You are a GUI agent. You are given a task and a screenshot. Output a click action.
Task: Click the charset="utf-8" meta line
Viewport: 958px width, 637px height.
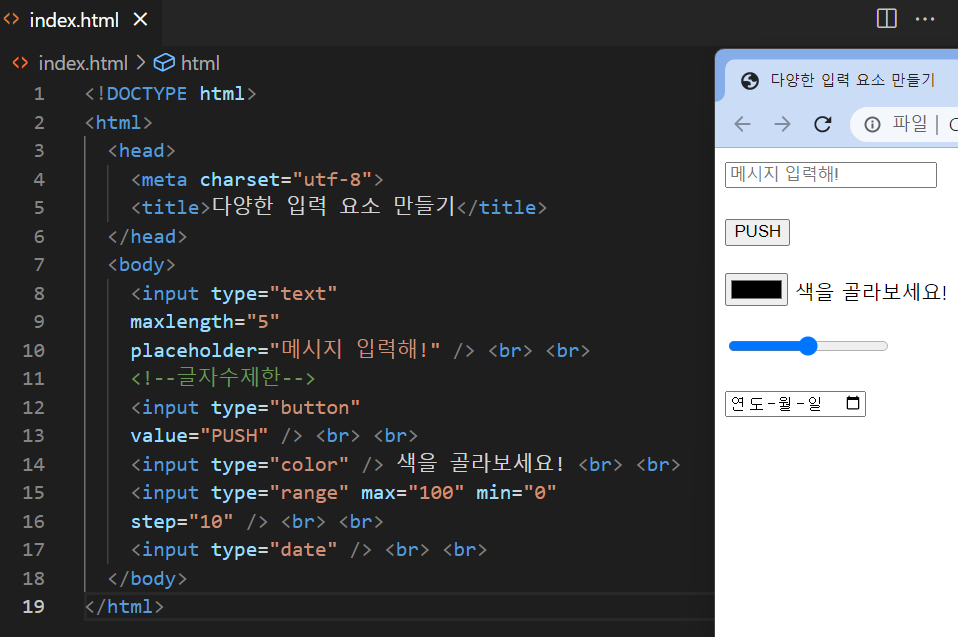tap(257, 180)
